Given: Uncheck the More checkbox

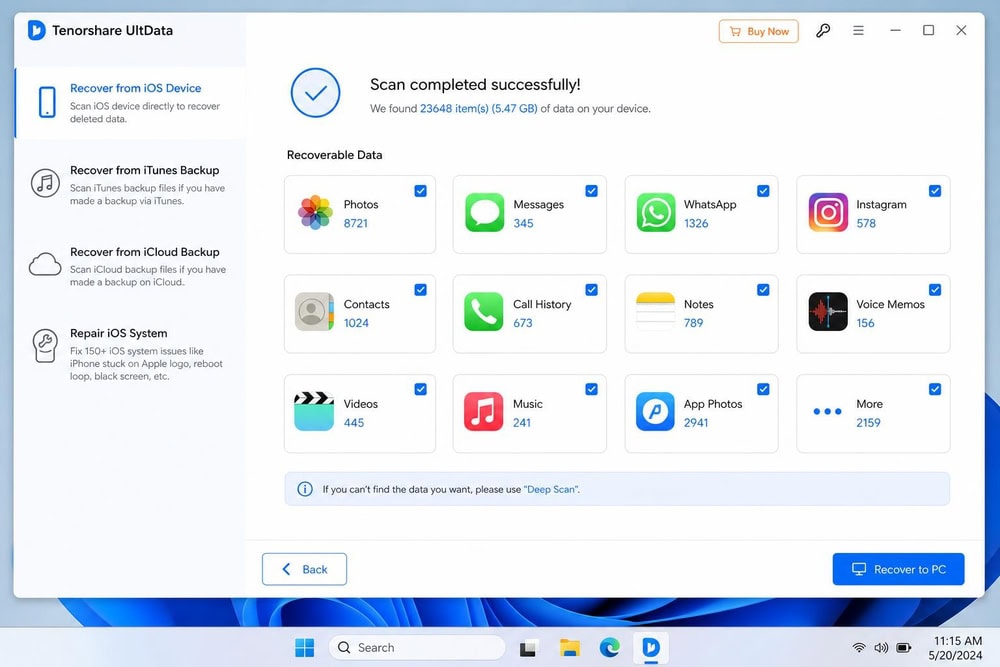Looking at the screenshot, I should click(934, 389).
